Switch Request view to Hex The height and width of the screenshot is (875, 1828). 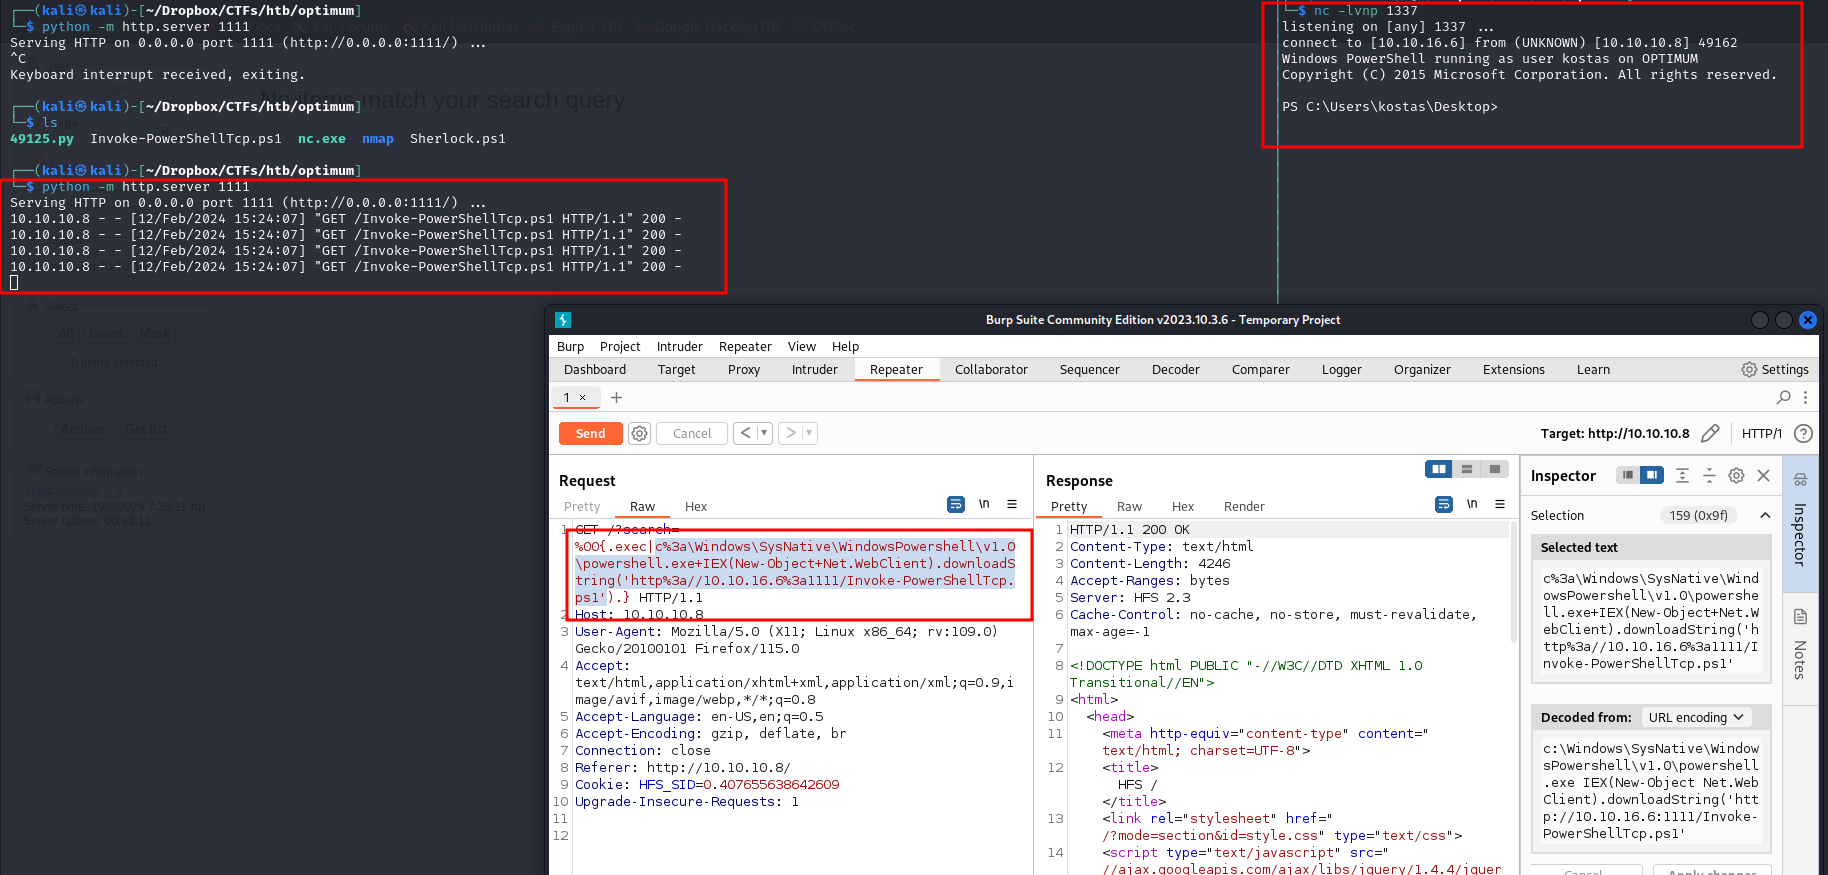point(696,506)
